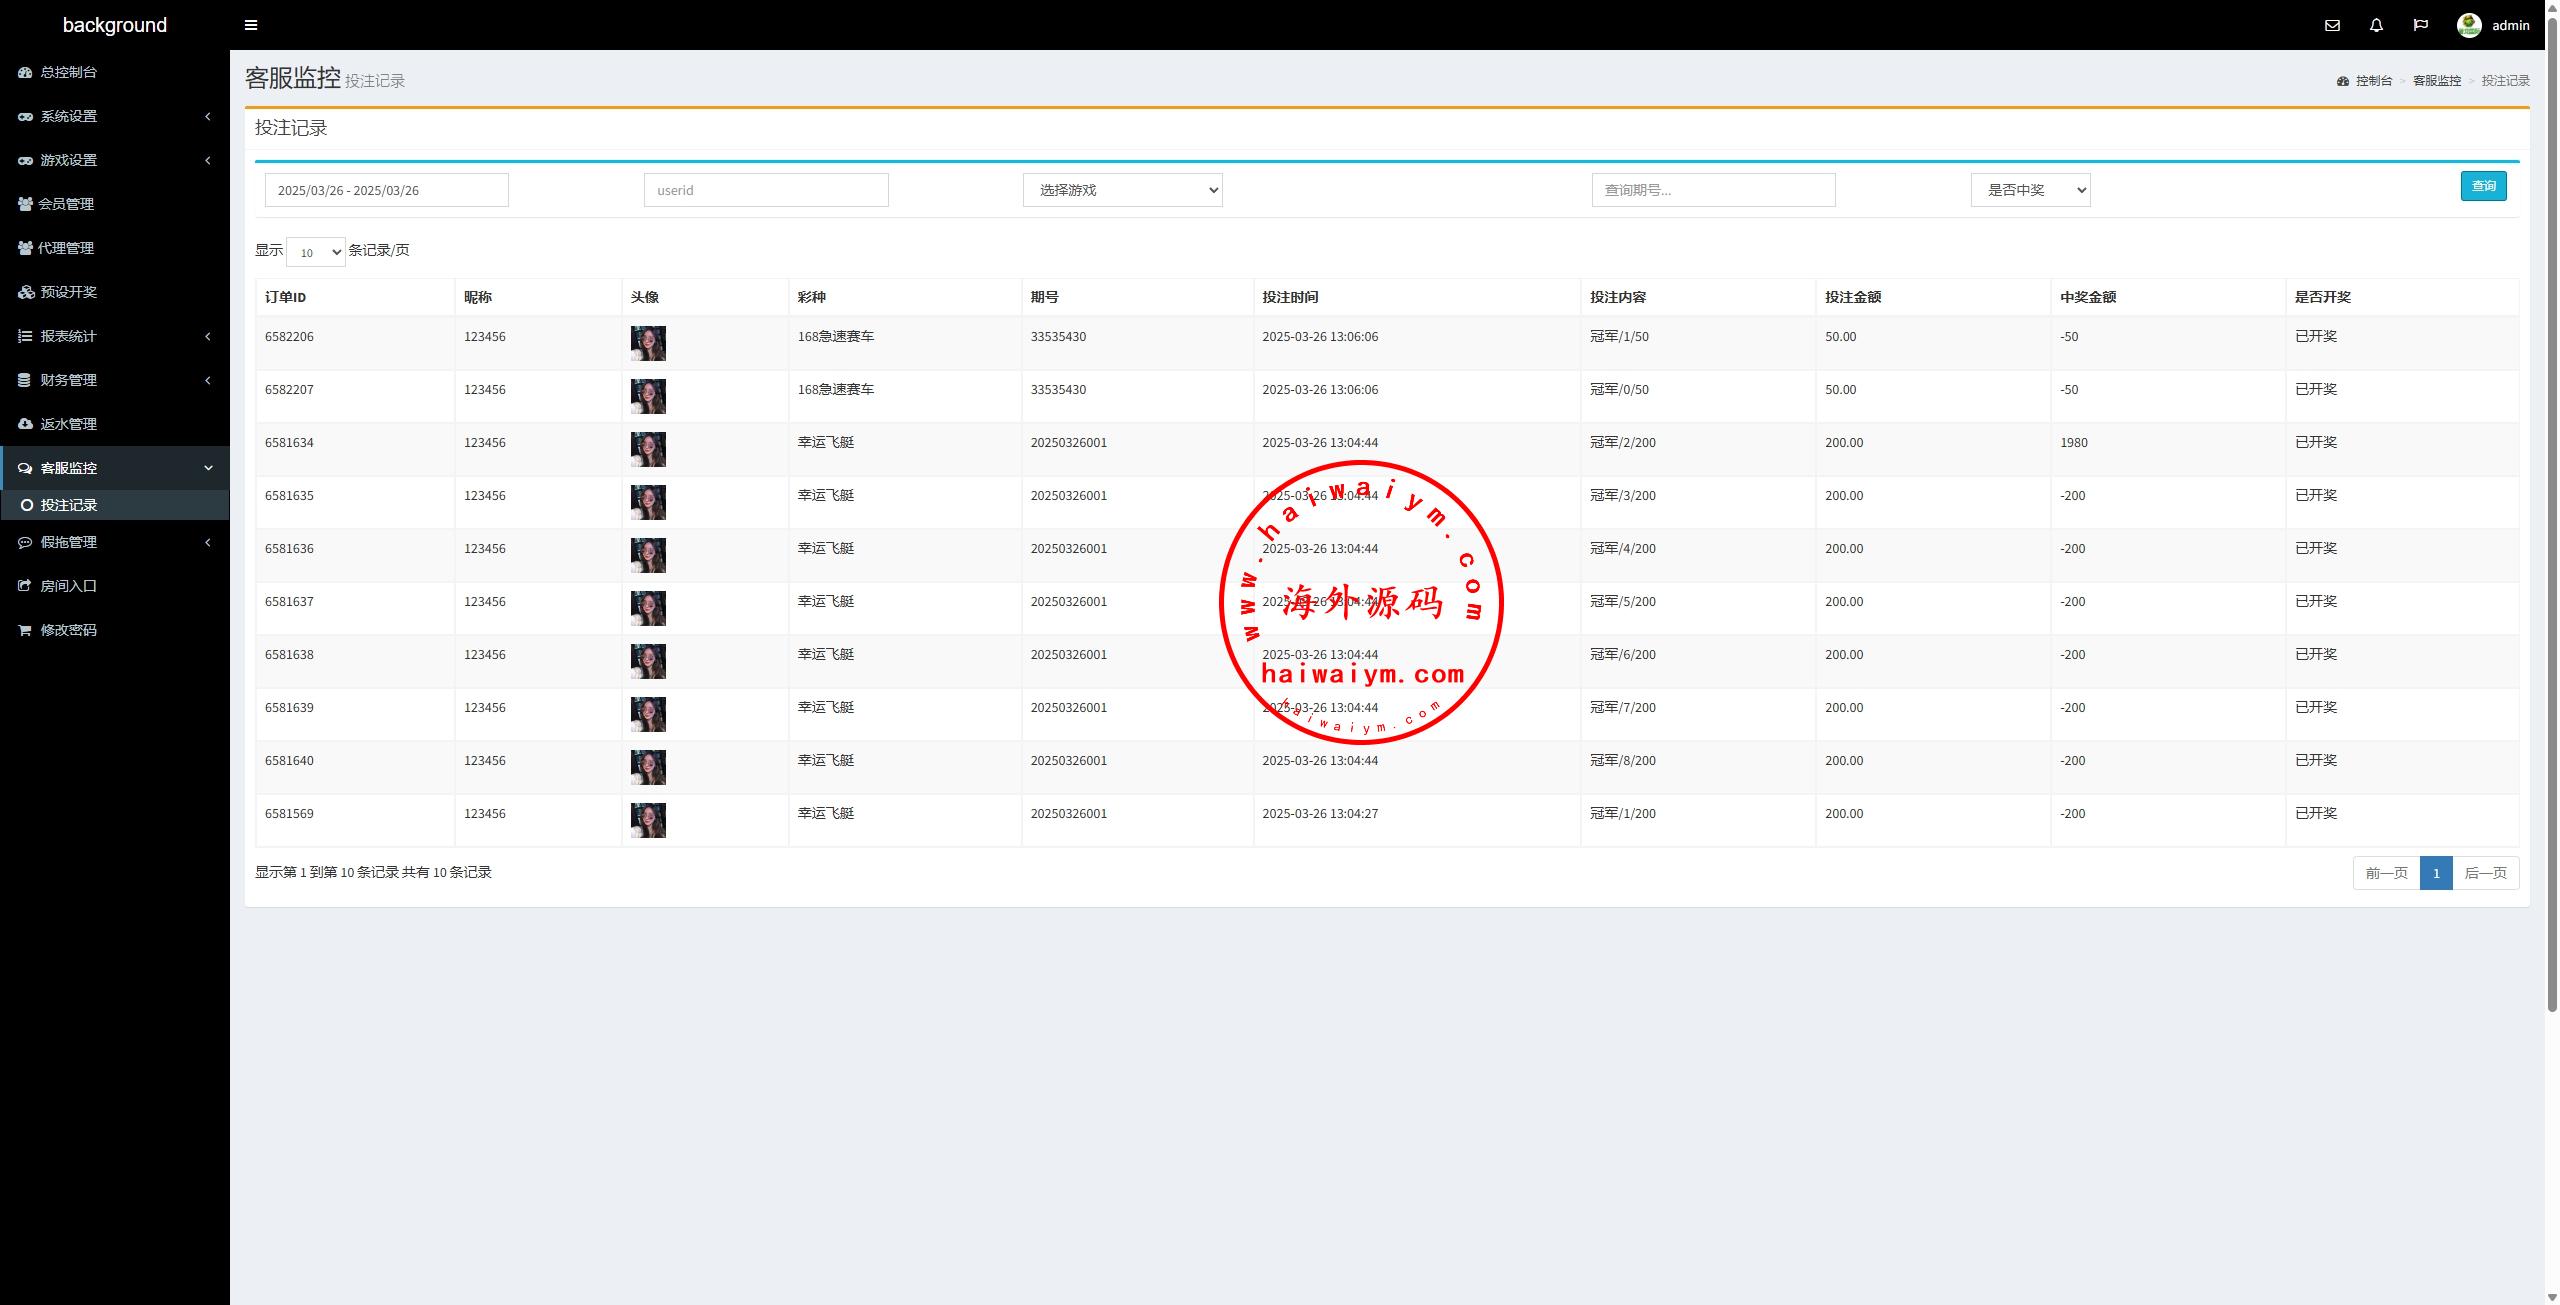Open the 选择游戏 dropdown

1122,190
